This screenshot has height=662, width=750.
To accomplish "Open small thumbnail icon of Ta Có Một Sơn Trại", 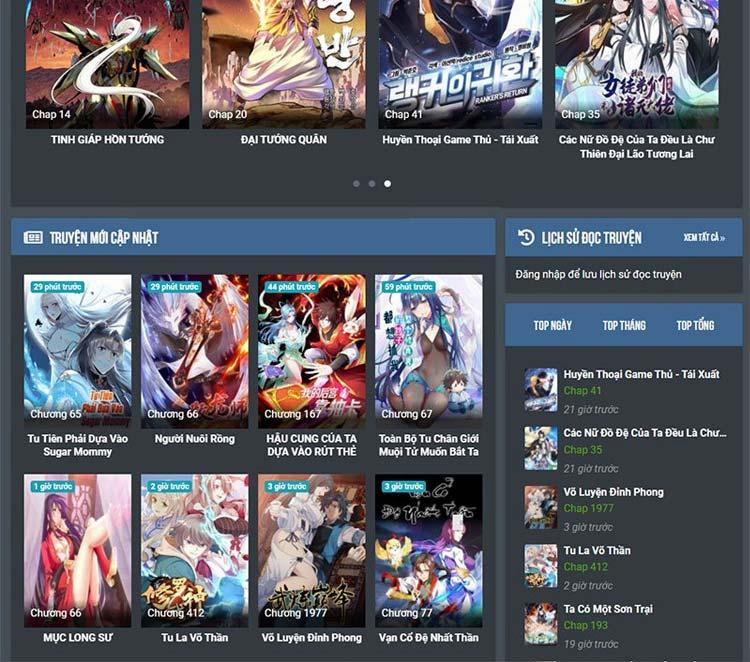I will click(541, 623).
